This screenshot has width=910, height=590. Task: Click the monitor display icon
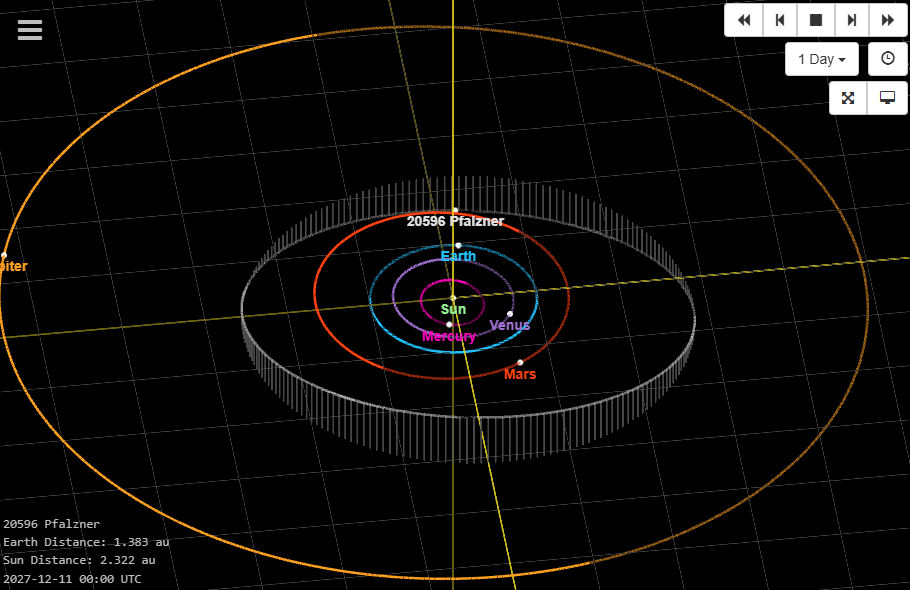pos(887,98)
